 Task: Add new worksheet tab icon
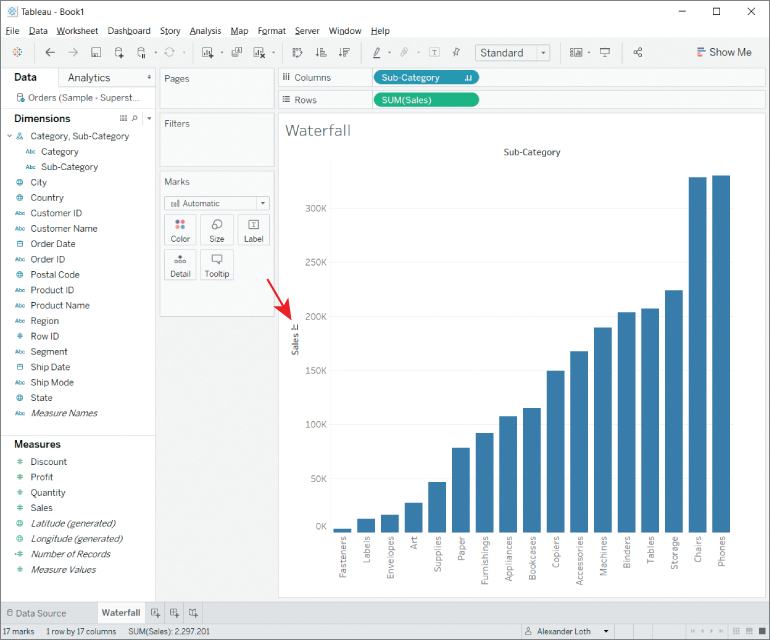(x=156, y=612)
